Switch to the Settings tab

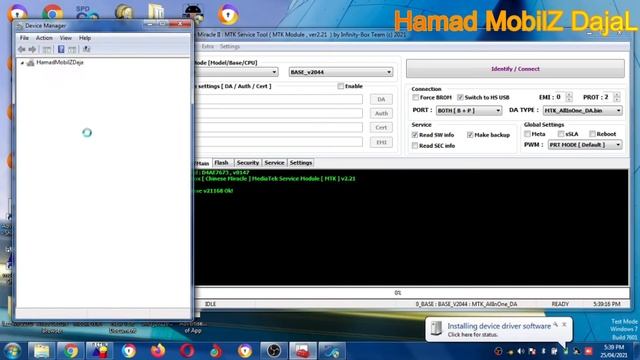click(x=301, y=163)
